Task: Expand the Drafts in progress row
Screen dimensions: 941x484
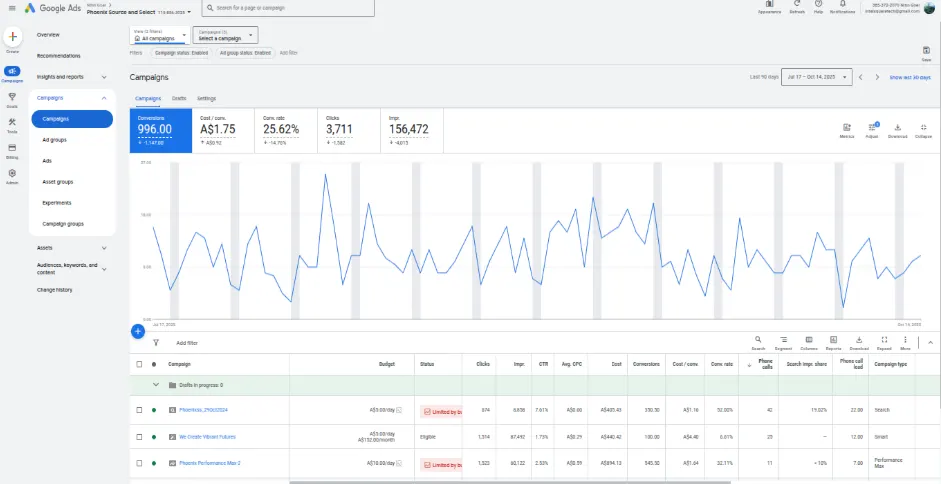Action: pyautogui.click(x=155, y=384)
